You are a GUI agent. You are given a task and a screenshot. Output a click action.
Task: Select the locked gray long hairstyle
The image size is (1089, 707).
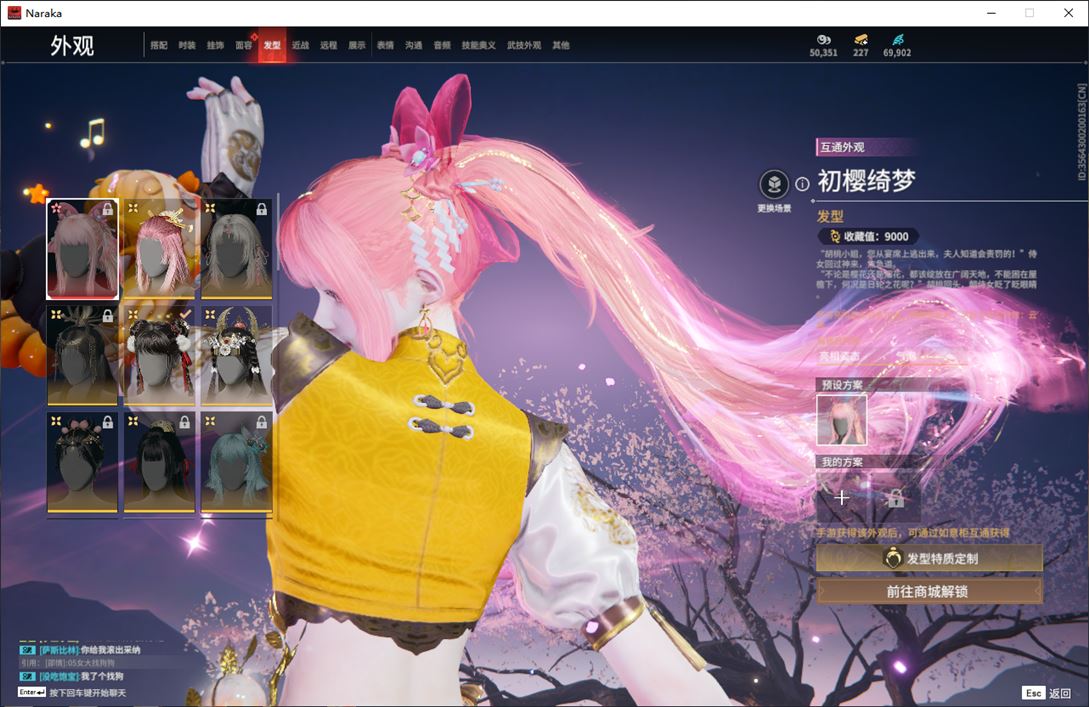[236, 249]
